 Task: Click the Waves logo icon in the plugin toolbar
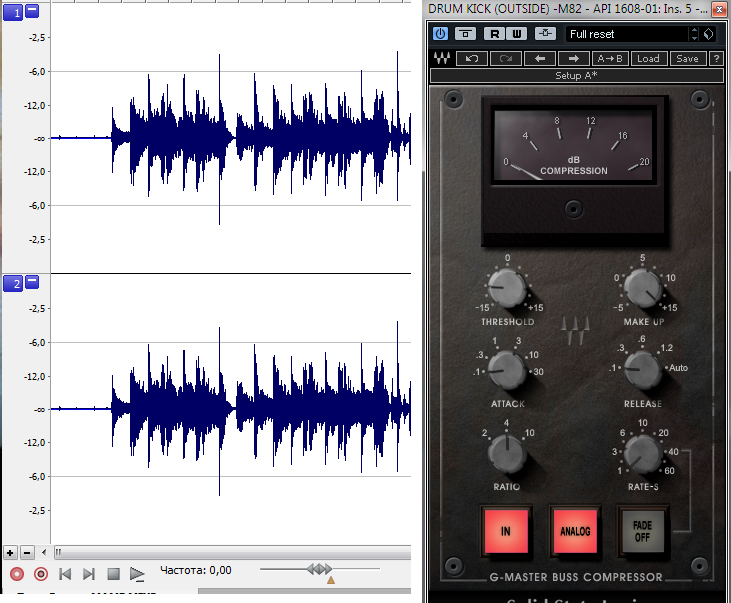(x=441, y=58)
